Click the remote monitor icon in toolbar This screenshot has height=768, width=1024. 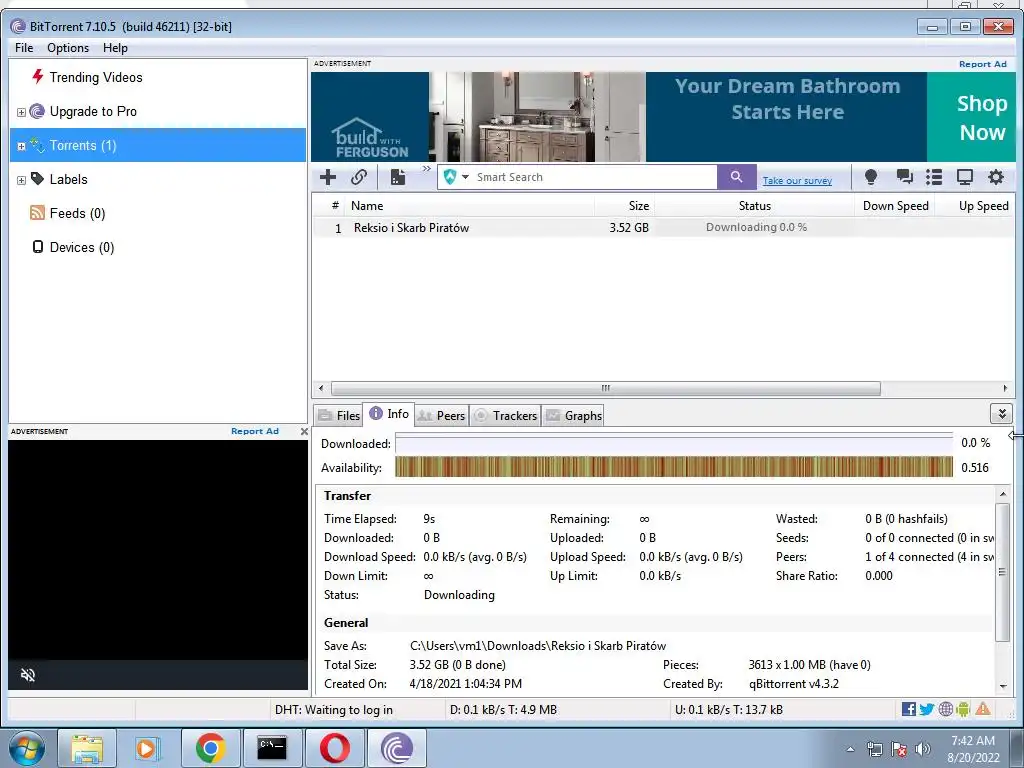tap(965, 177)
